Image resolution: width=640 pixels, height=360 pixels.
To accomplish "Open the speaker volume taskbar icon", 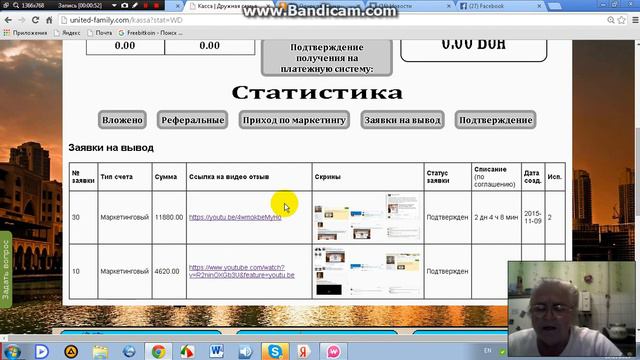I will point(245,351).
